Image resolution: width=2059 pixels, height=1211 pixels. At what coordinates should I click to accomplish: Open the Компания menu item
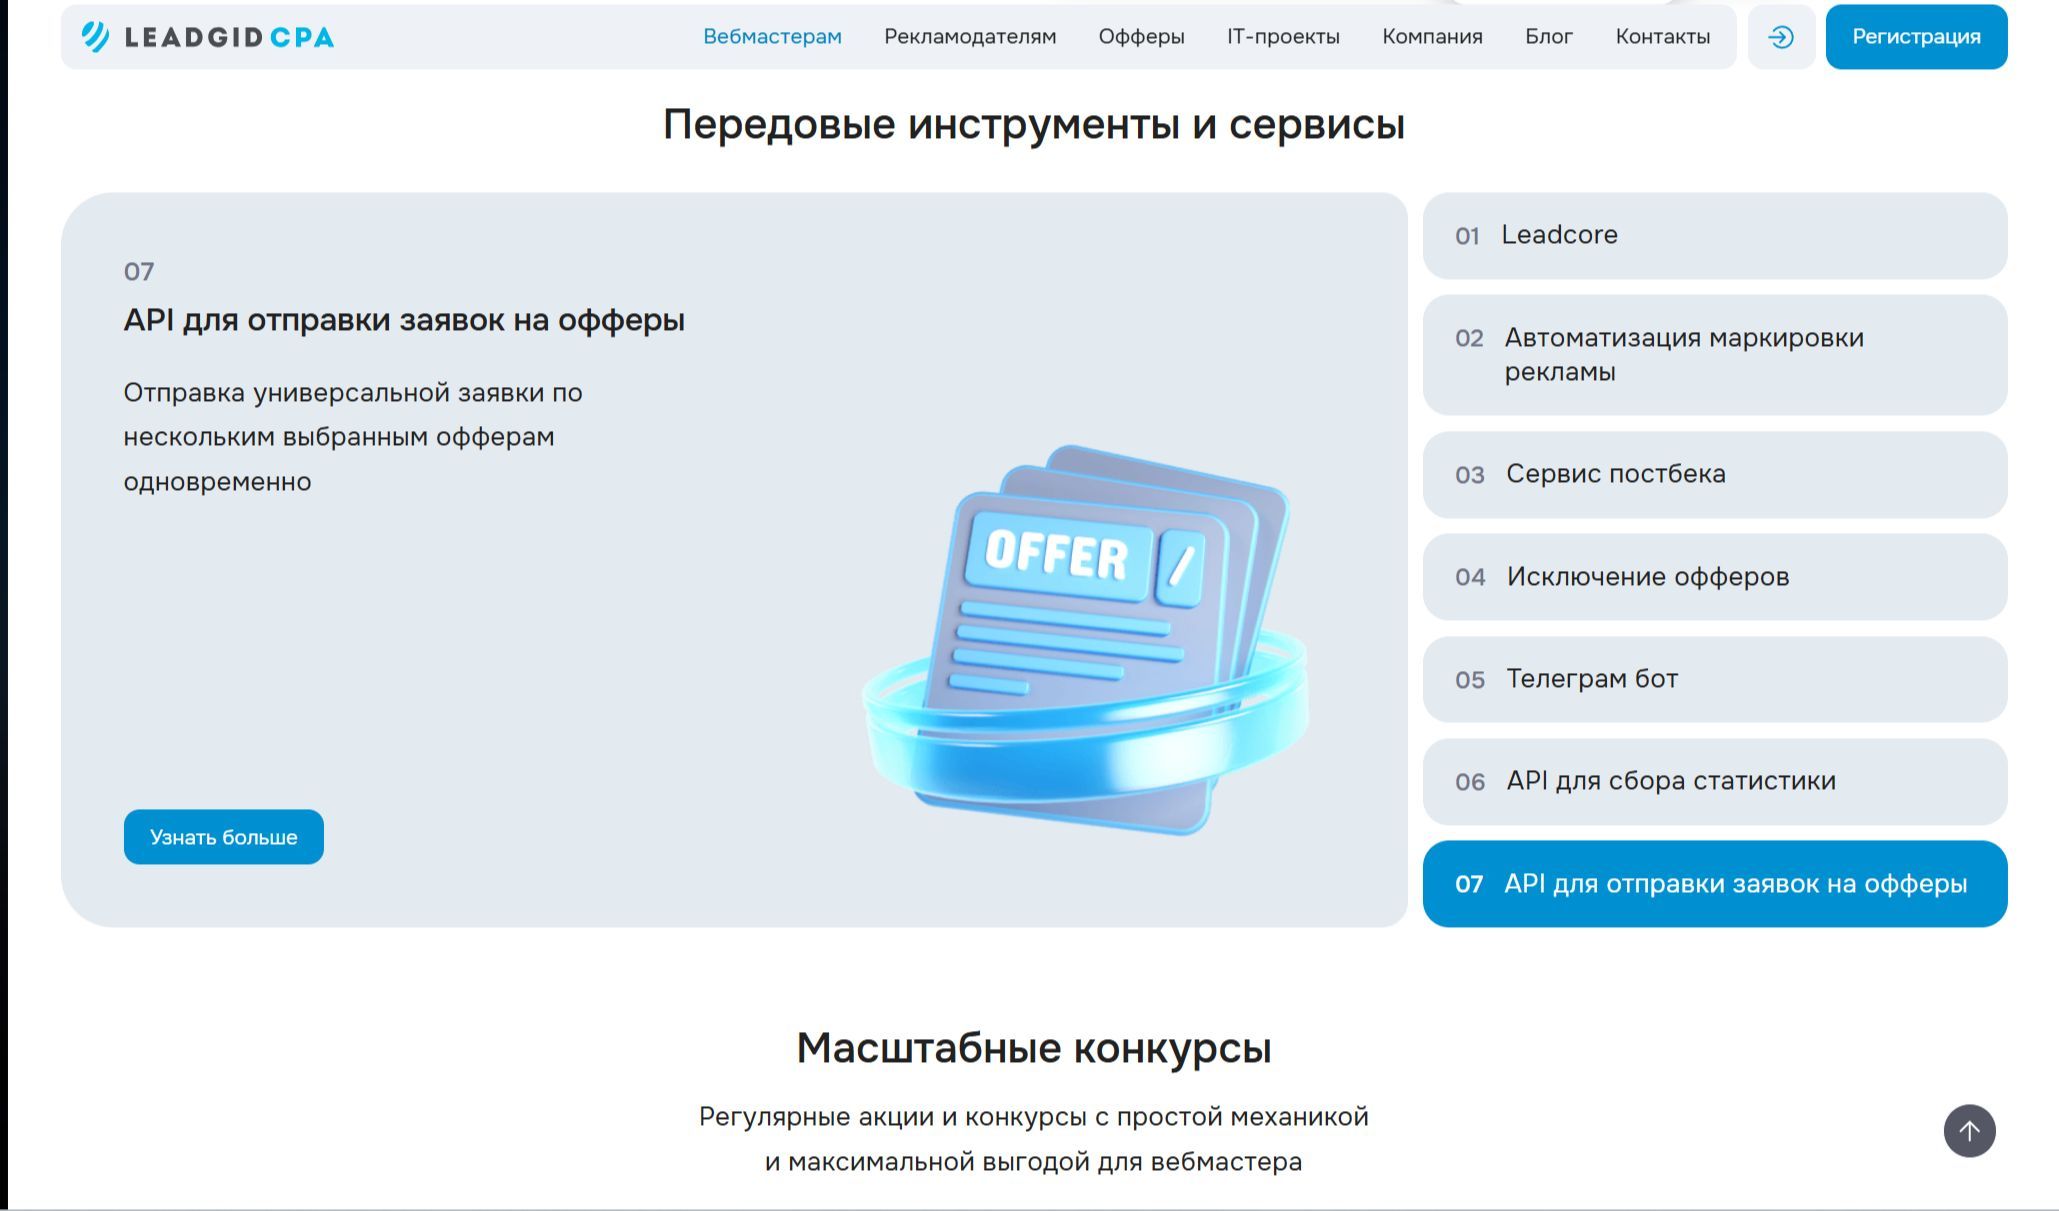tap(1432, 37)
